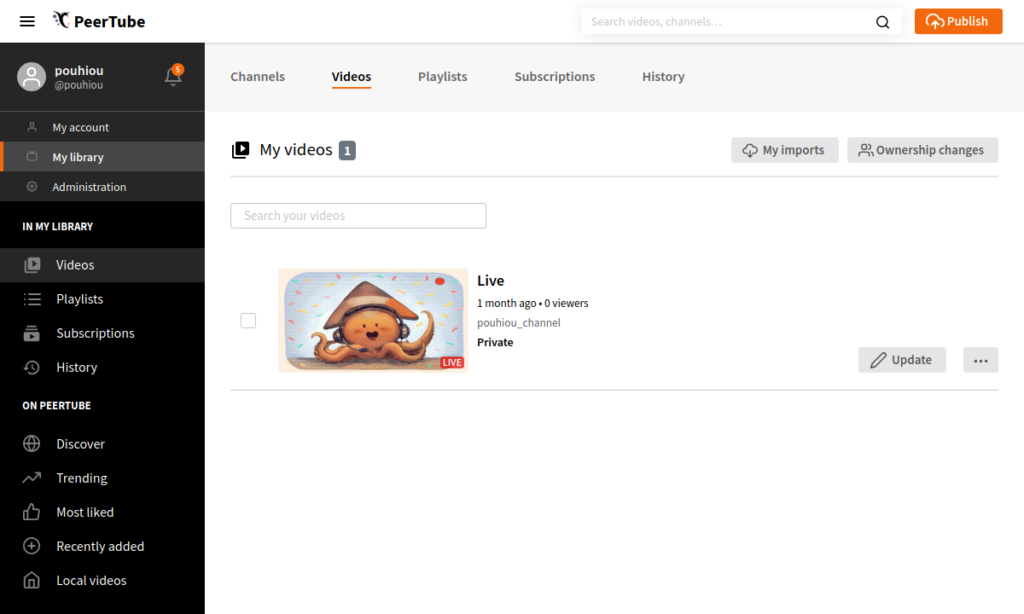Click the My imports button
The width and height of the screenshot is (1024, 614).
784,150
